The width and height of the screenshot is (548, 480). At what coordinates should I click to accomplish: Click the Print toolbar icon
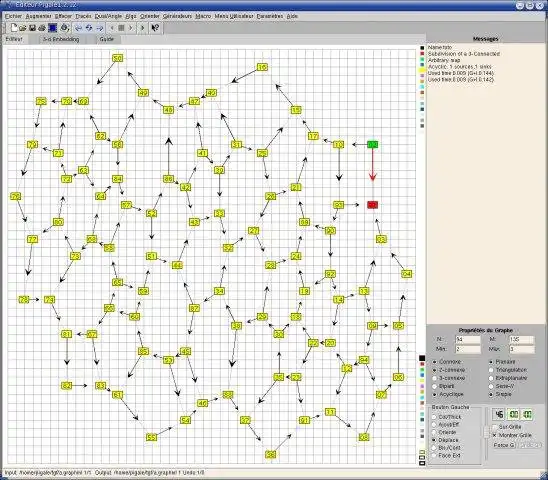pos(42,28)
